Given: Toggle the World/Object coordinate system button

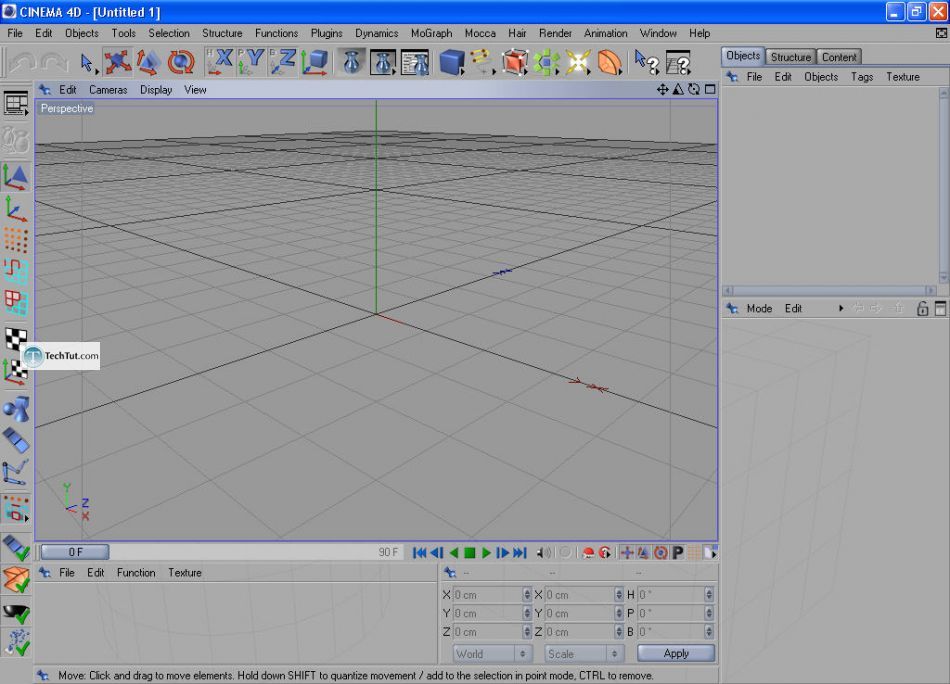Looking at the screenshot, I should click(314, 62).
